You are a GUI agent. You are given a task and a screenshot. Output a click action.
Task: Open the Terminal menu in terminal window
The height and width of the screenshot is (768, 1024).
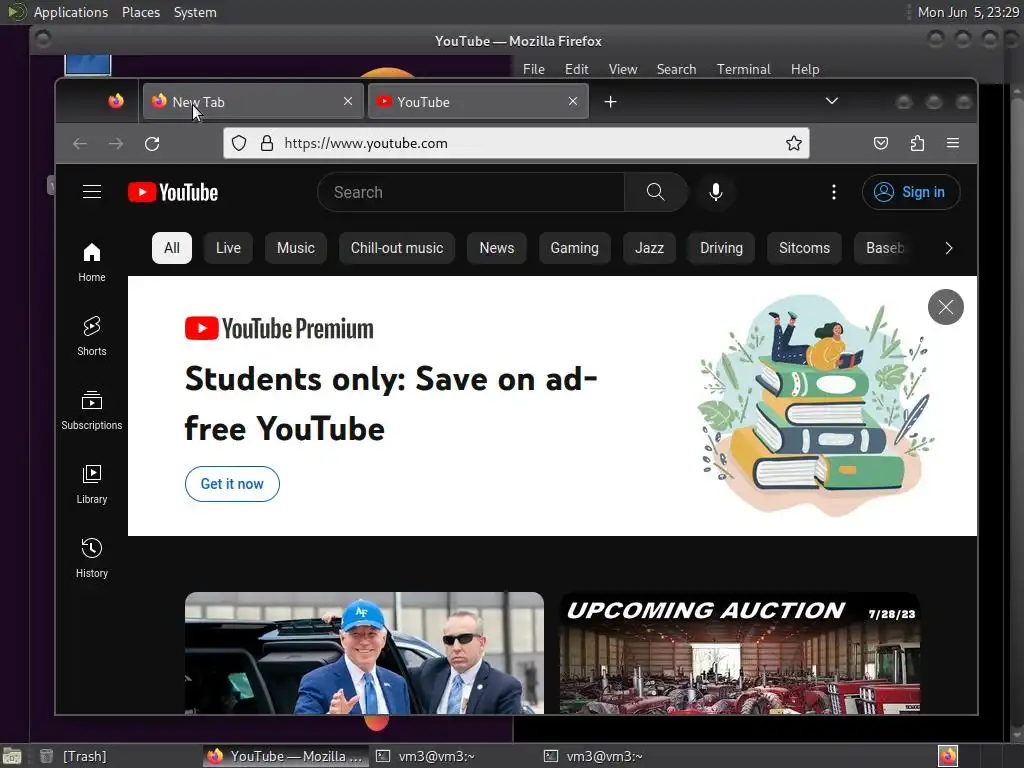point(744,69)
